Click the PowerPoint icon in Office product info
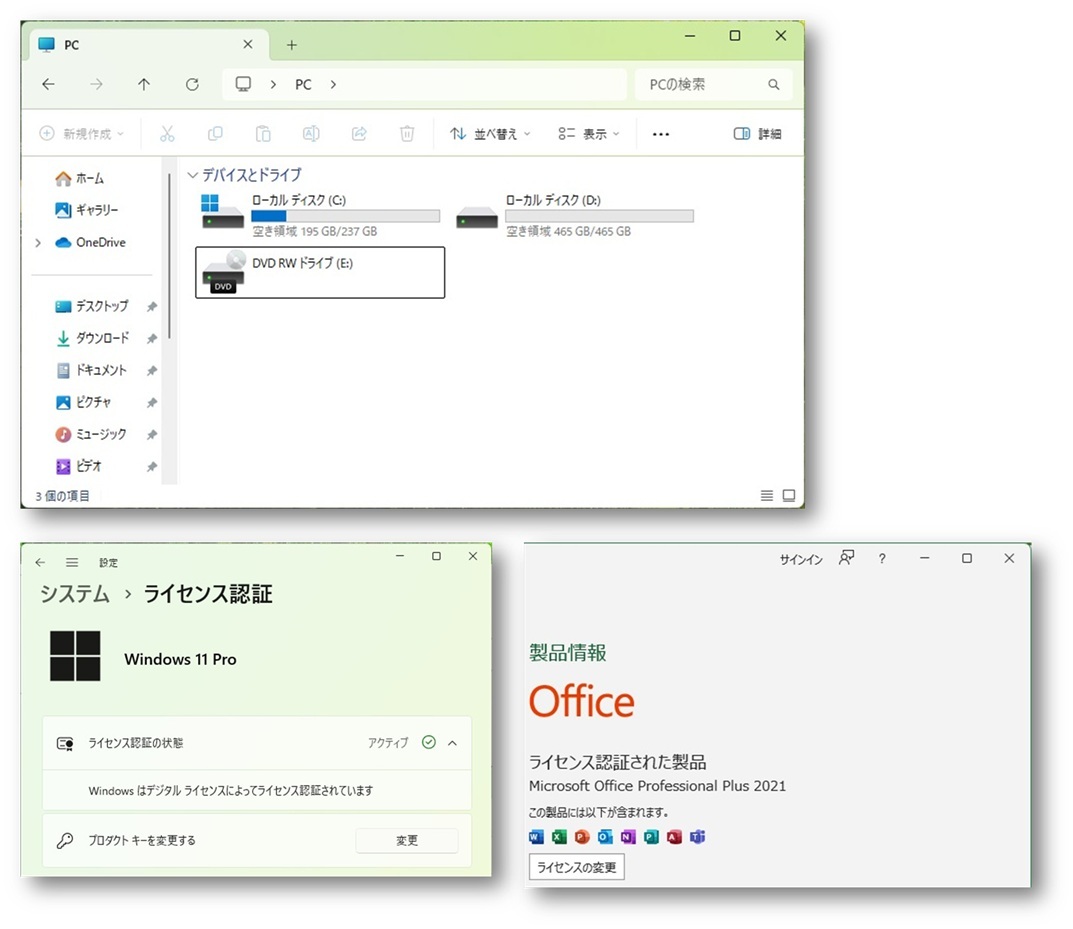Screen dimensions: 1073x929 coord(582,837)
